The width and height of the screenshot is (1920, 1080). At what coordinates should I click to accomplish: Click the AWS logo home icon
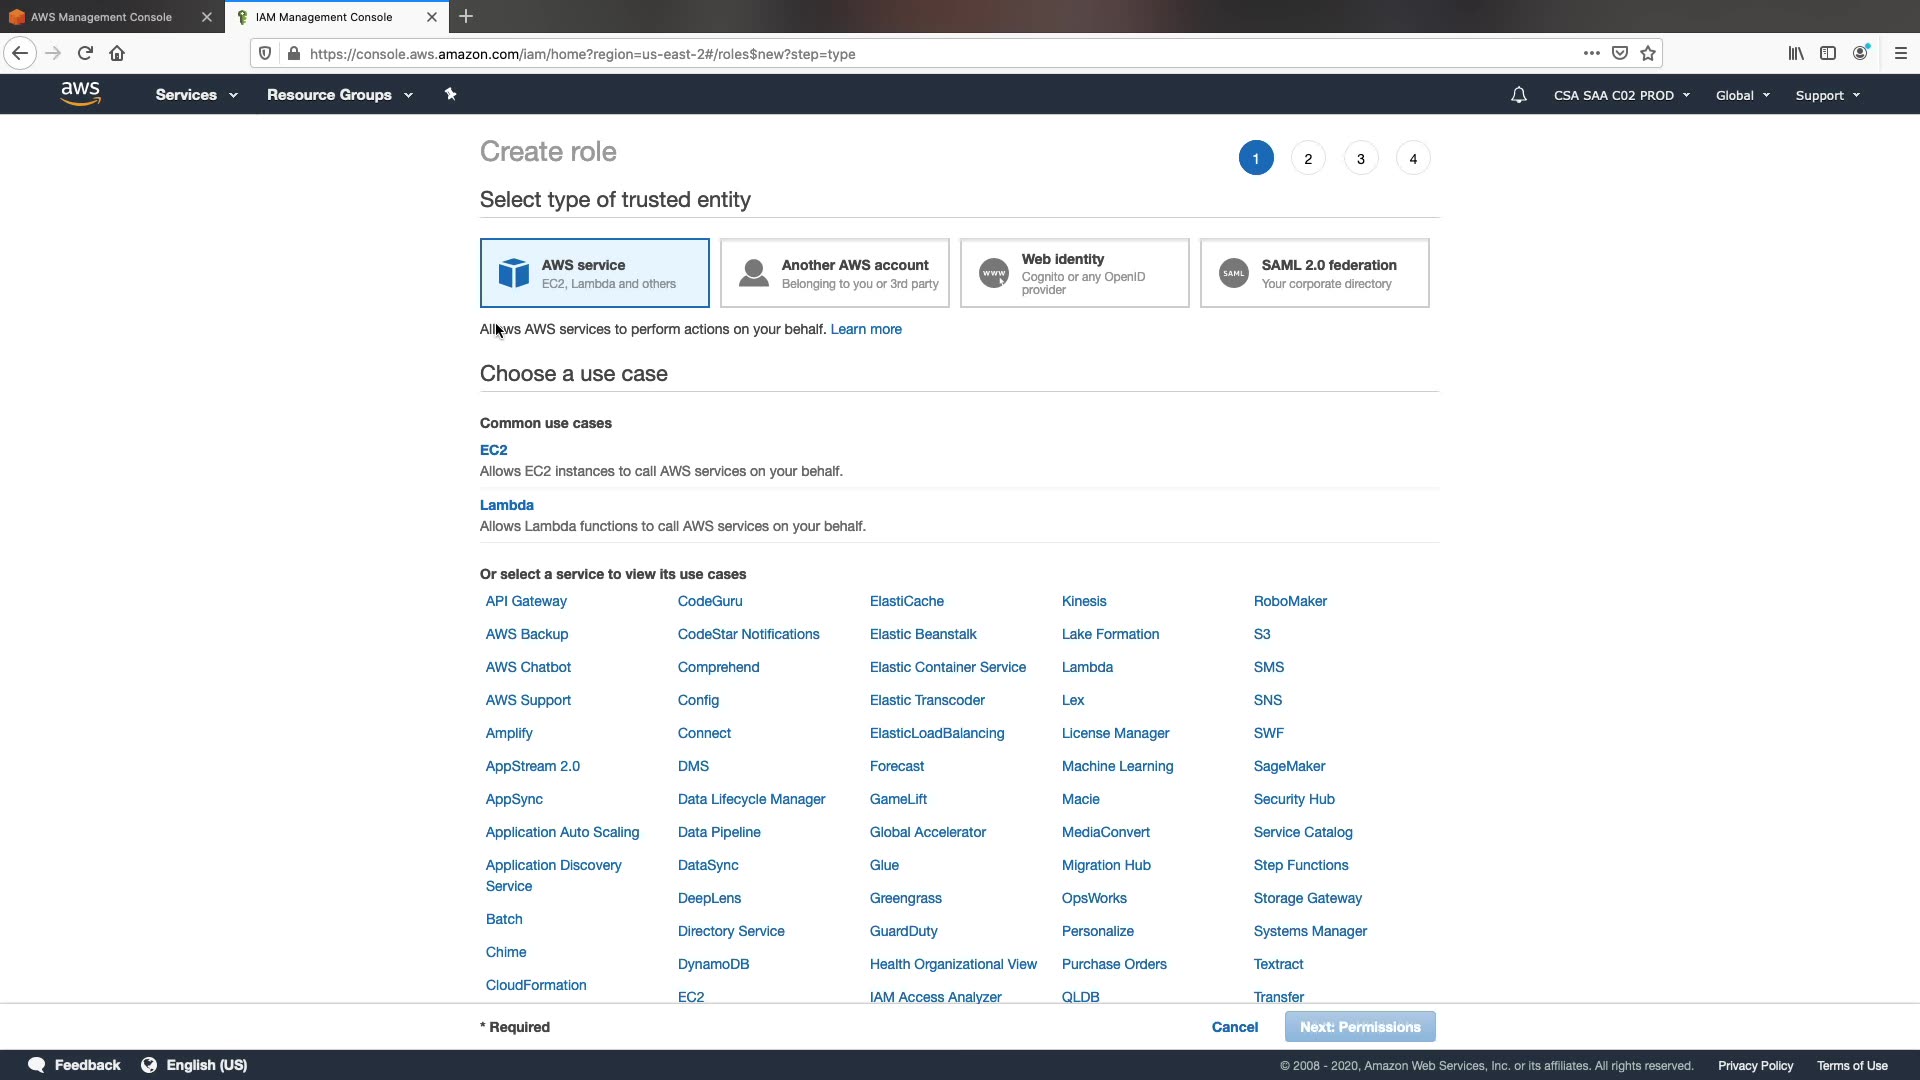pyautogui.click(x=80, y=94)
